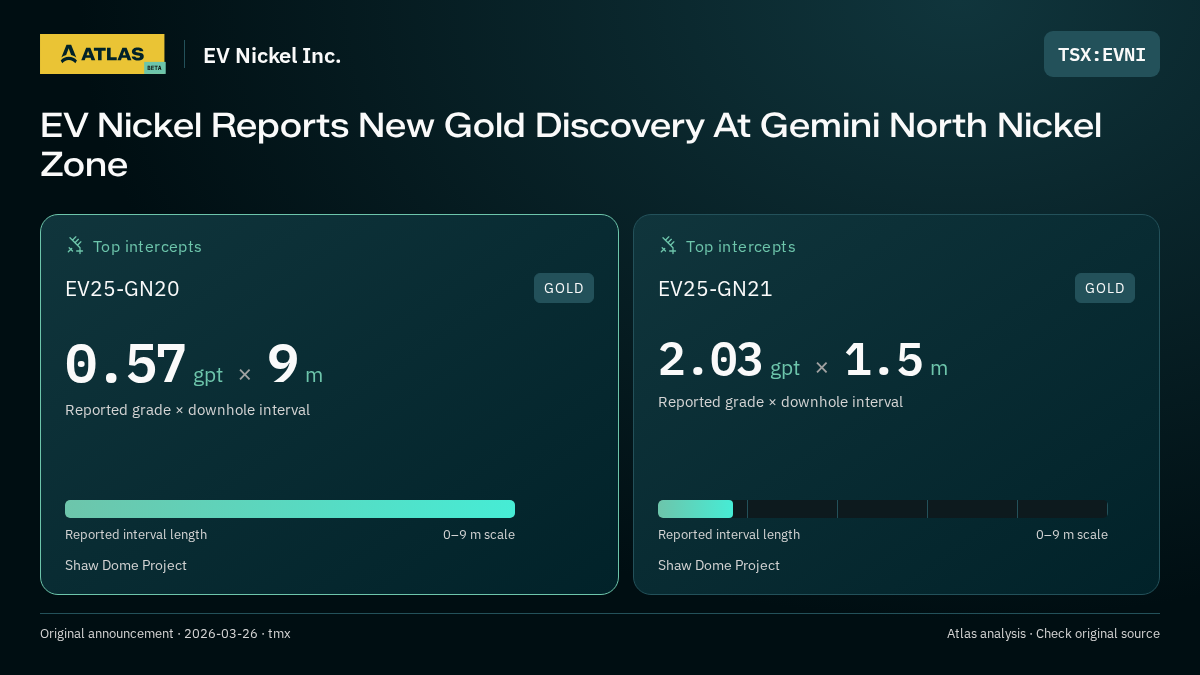Screen dimensions: 1200x675
Task: Click the drill icon in the EV25-GN20 card
Action: click(x=75, y=245)
